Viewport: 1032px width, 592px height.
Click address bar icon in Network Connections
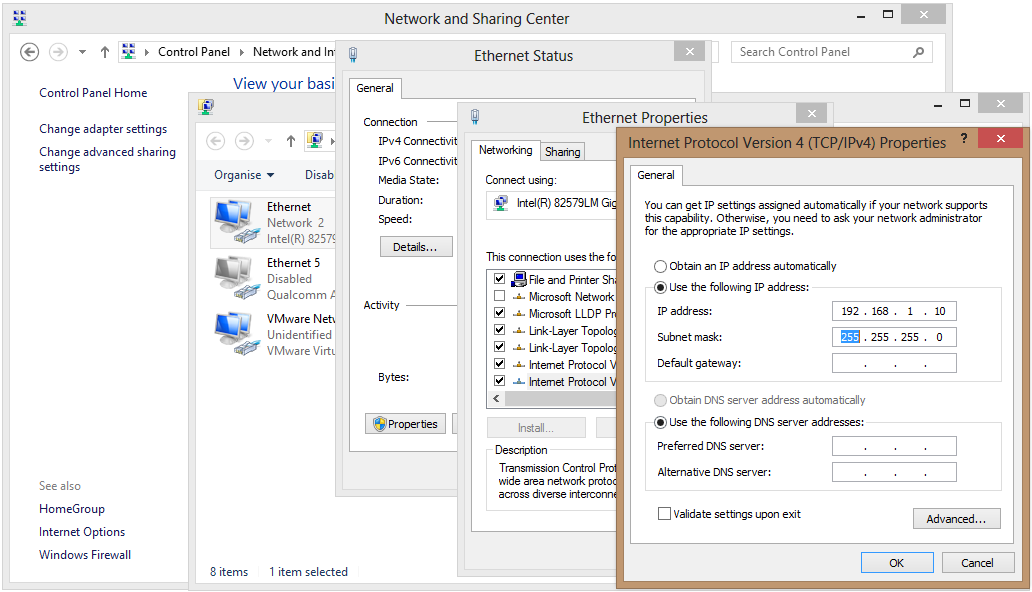(315, 140)
